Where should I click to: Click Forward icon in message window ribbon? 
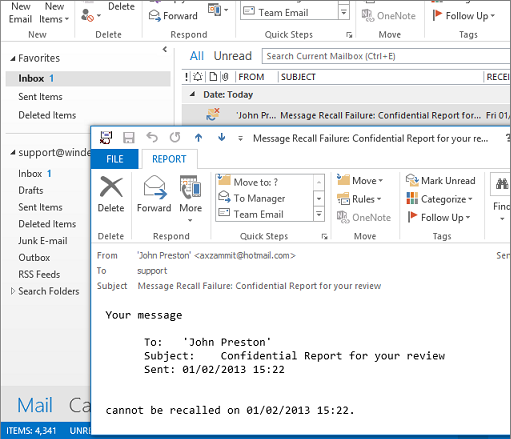pyautogui.click(x=154, y=194)
